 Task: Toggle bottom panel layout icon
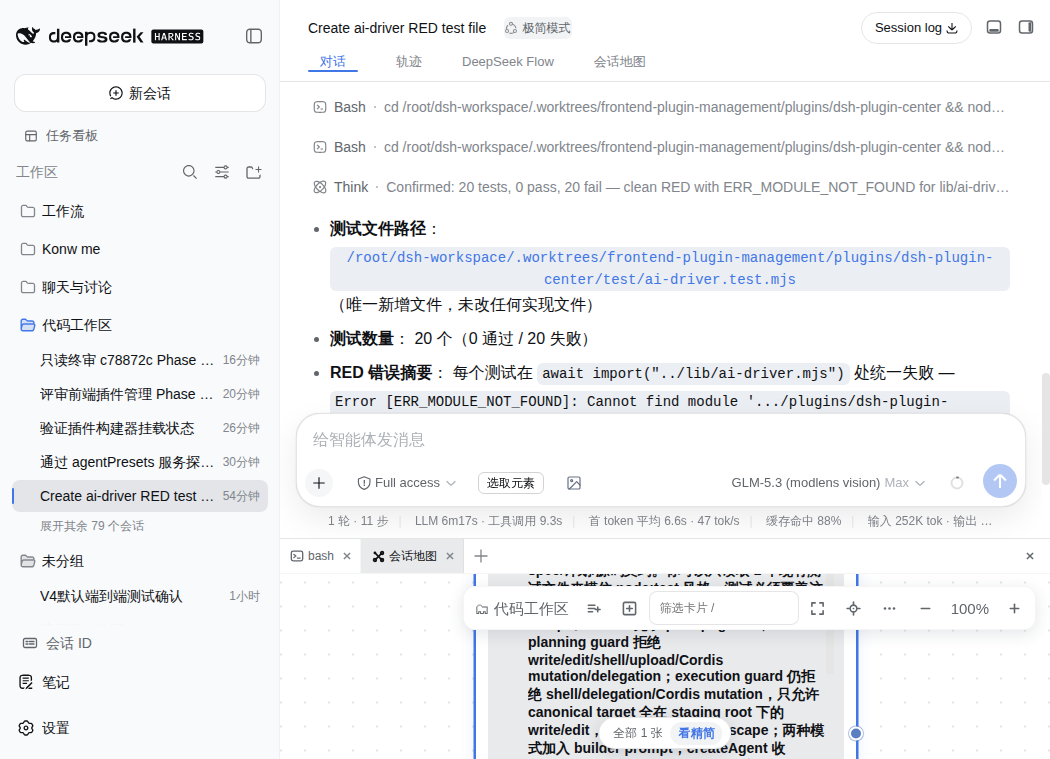tap(994, 27)
